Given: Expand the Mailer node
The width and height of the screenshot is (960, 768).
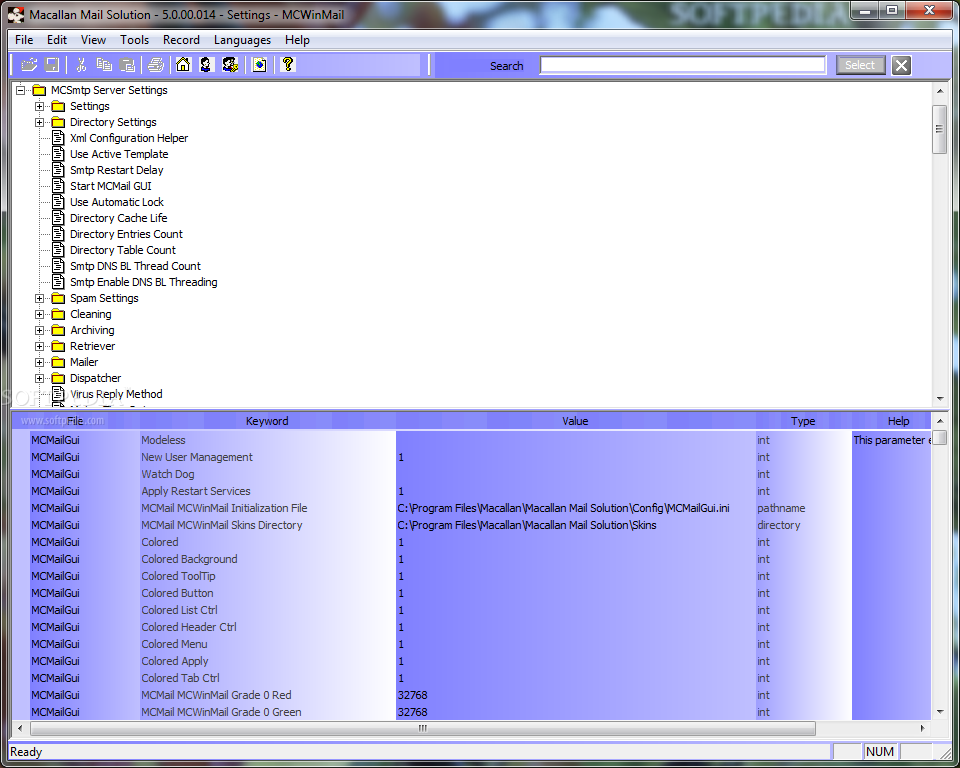Looking at the screenshot, I should click(x=39, y=362).
